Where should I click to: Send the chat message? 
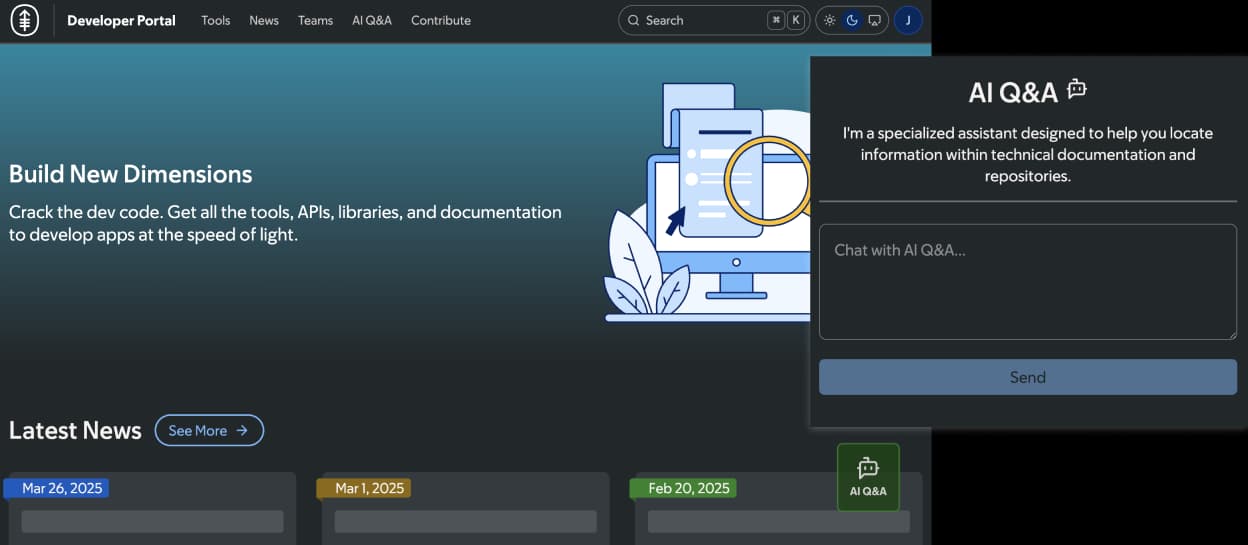1028,377
